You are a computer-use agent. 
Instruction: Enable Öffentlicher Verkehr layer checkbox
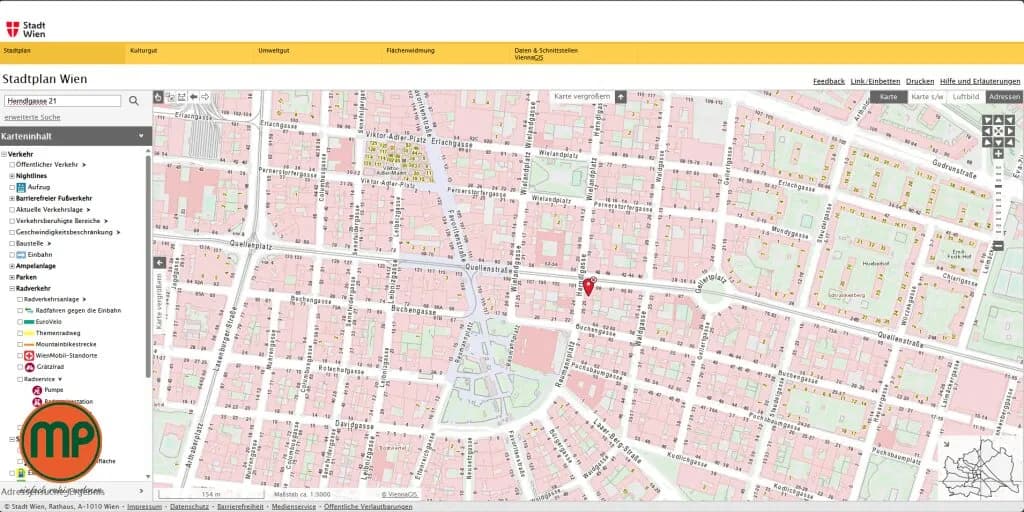(x=12, y=165)
